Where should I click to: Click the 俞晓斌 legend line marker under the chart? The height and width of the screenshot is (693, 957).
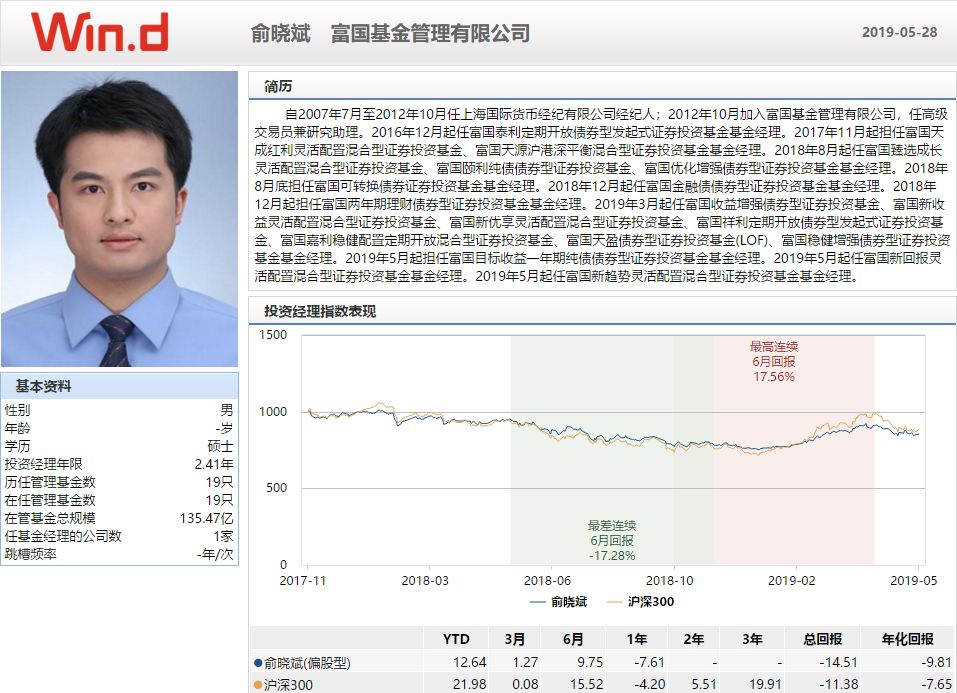coord(538,602)
